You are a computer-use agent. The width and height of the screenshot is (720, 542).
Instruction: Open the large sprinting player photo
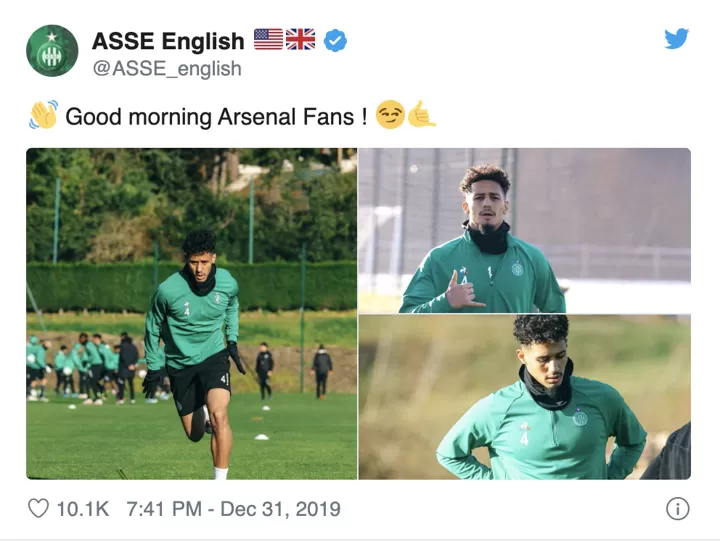(x=191, y=314)
